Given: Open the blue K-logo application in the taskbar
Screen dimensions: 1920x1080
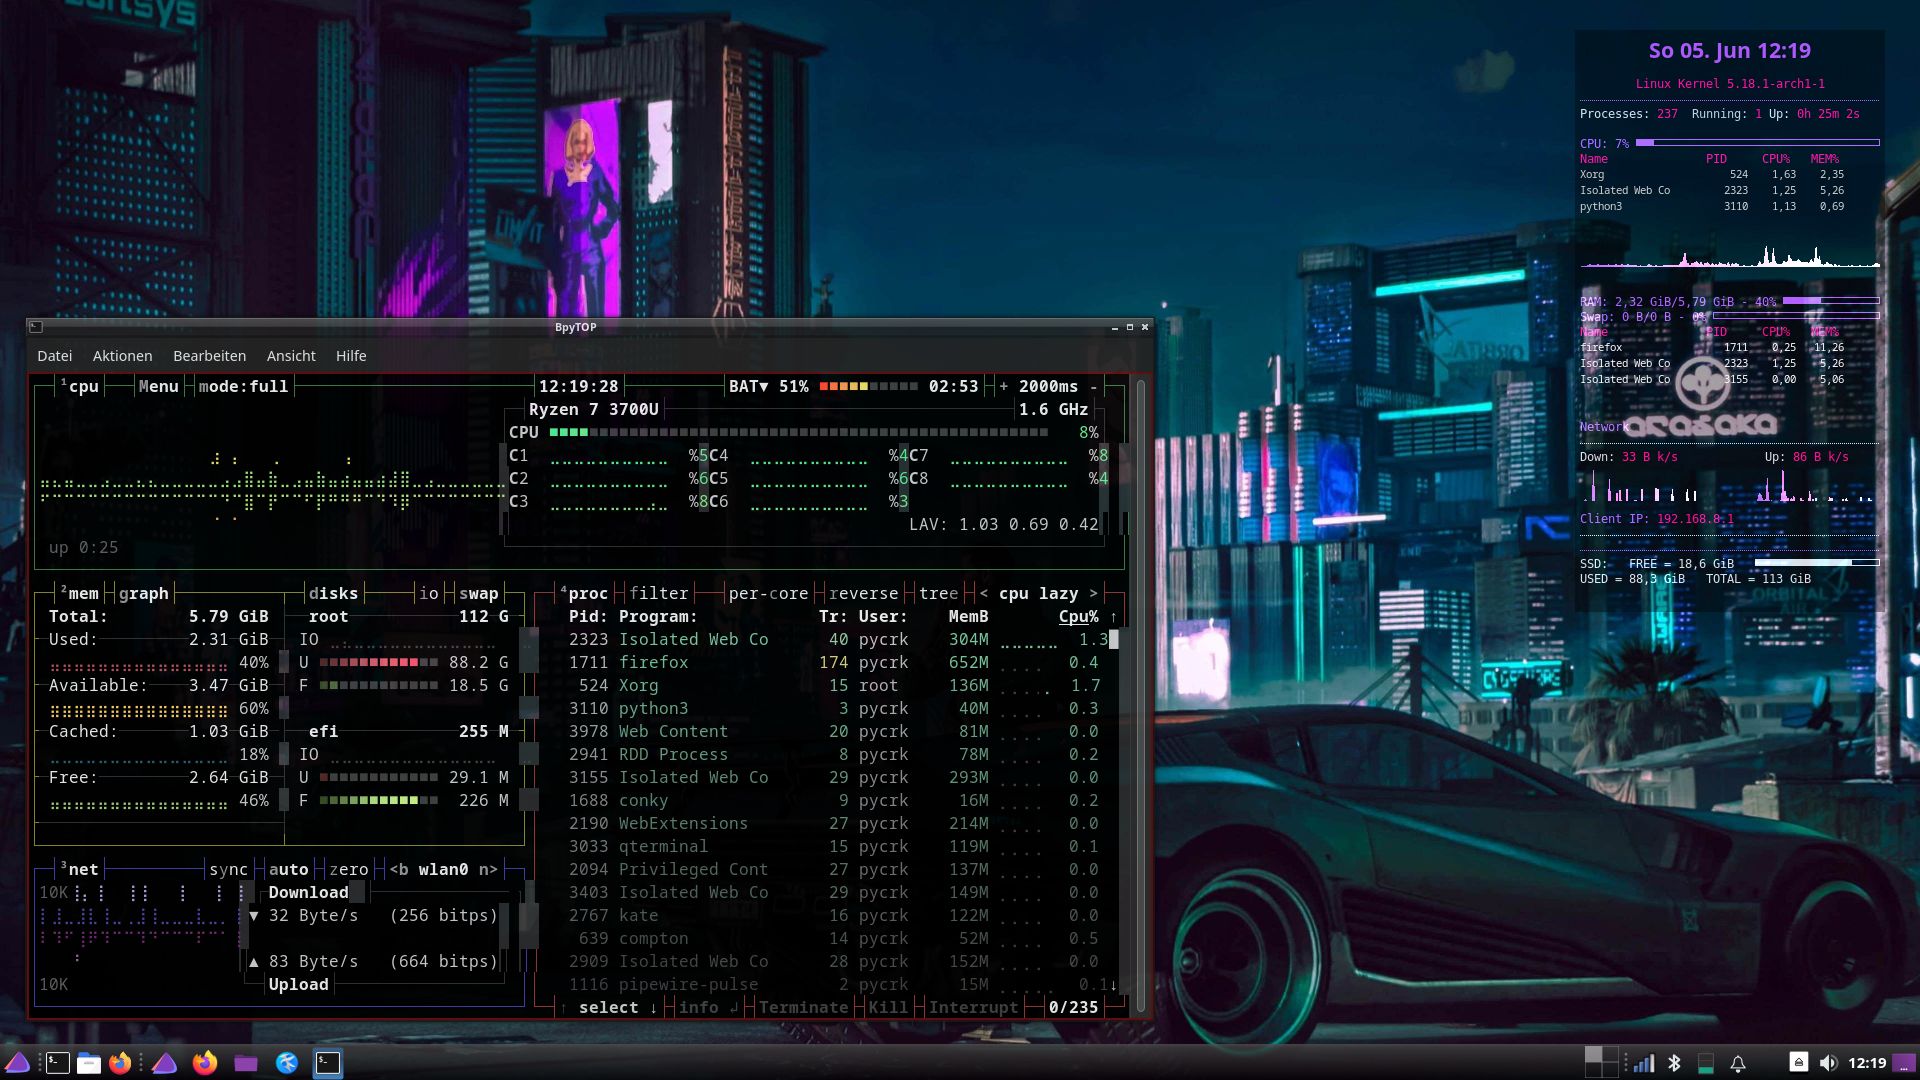Looking at the screenshot, I should tap(287, 1063).
